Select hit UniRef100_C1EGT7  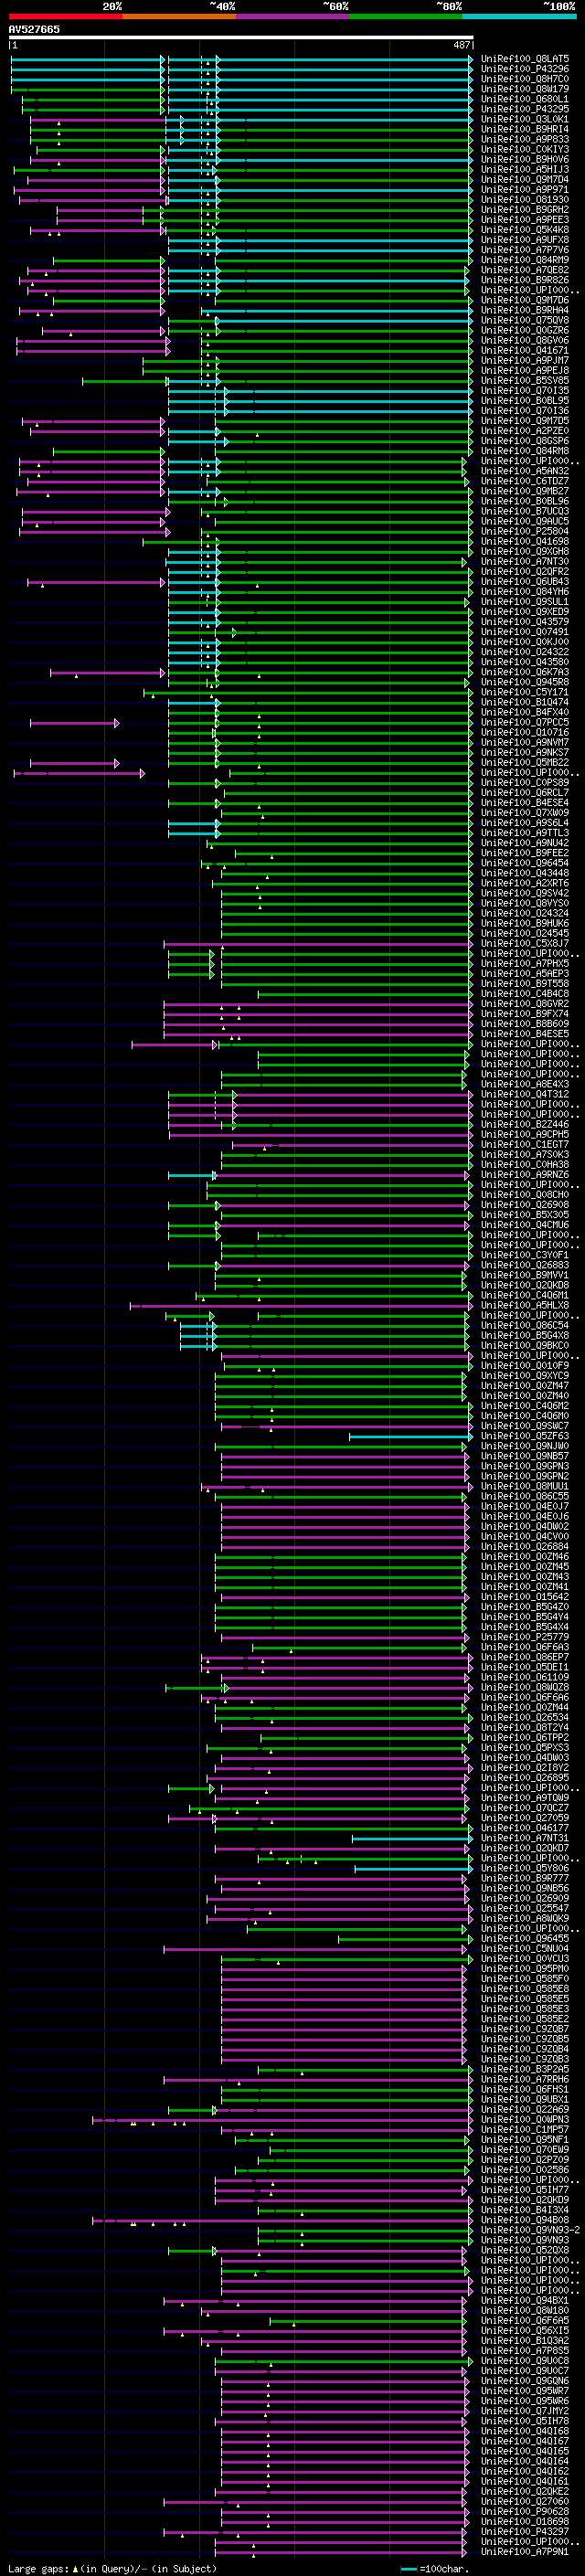tap(525, 1145)
